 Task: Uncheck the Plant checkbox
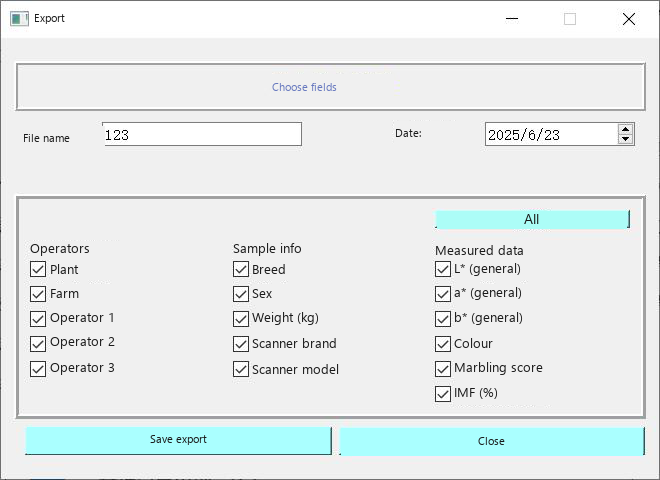pyautogui.click(x=38, y=269)
